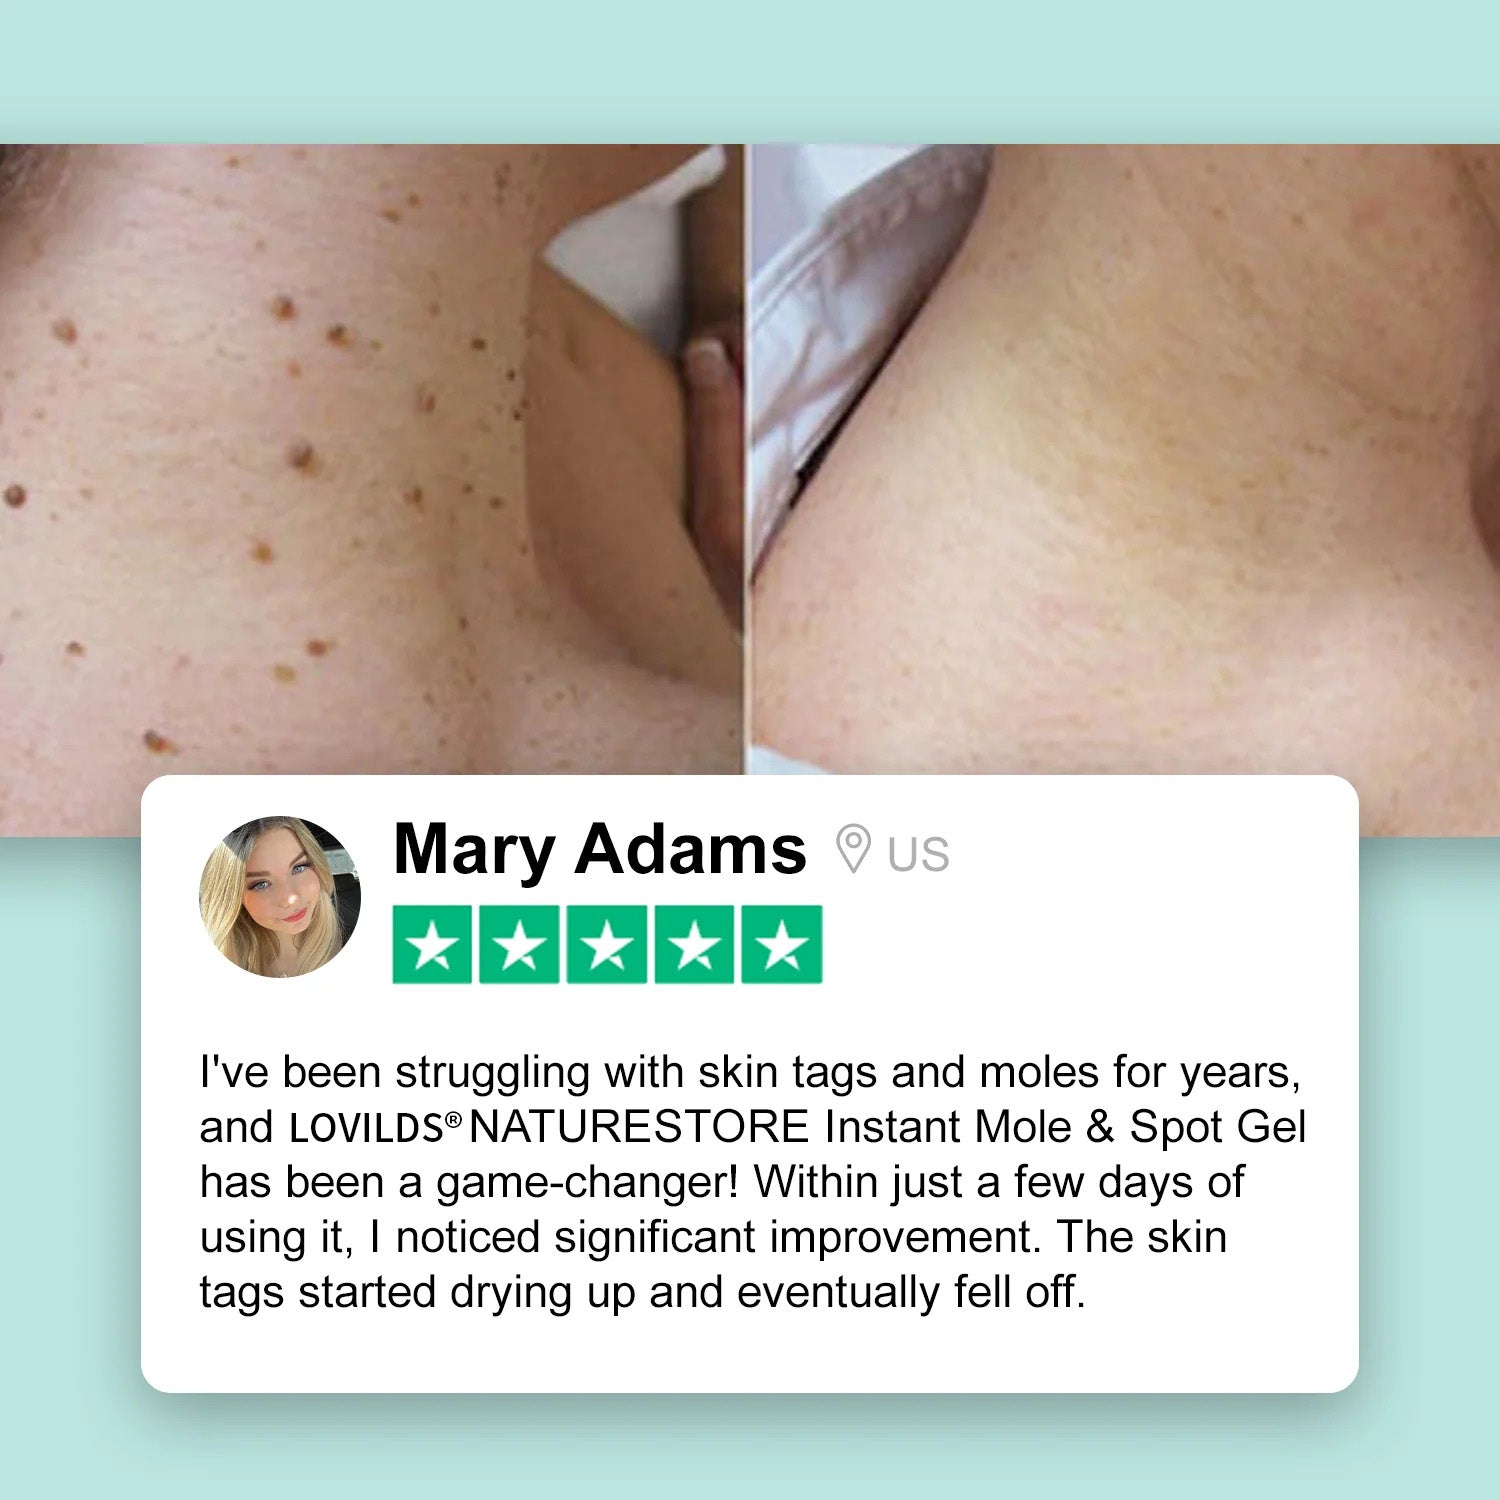Open the before photo with moles
The height and width of the screenshot is (1500, 1500).
tap(370, 460)
